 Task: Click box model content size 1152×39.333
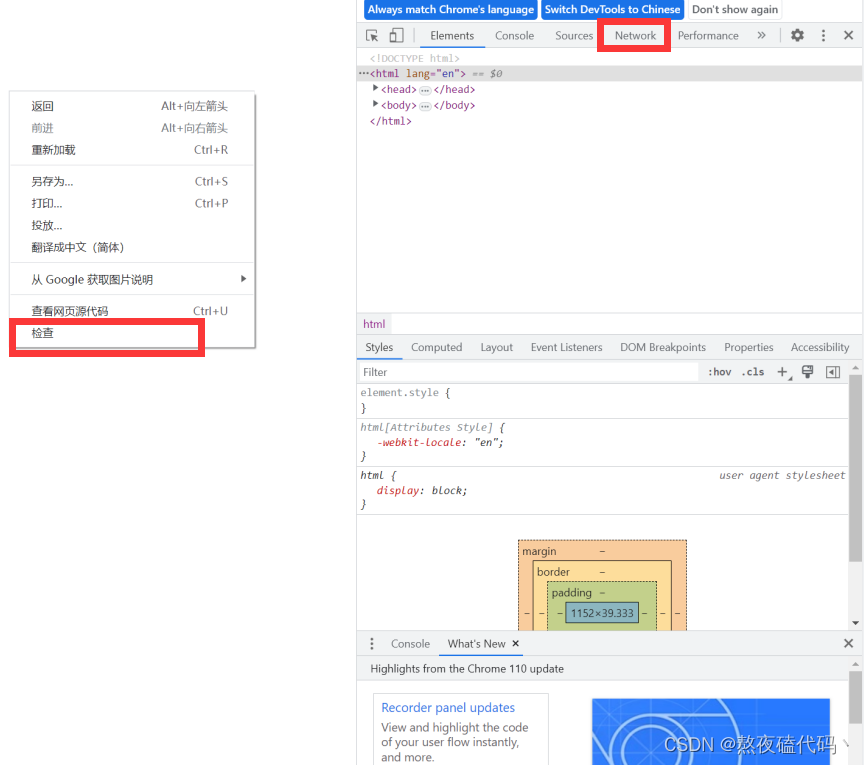coord(602,613)
